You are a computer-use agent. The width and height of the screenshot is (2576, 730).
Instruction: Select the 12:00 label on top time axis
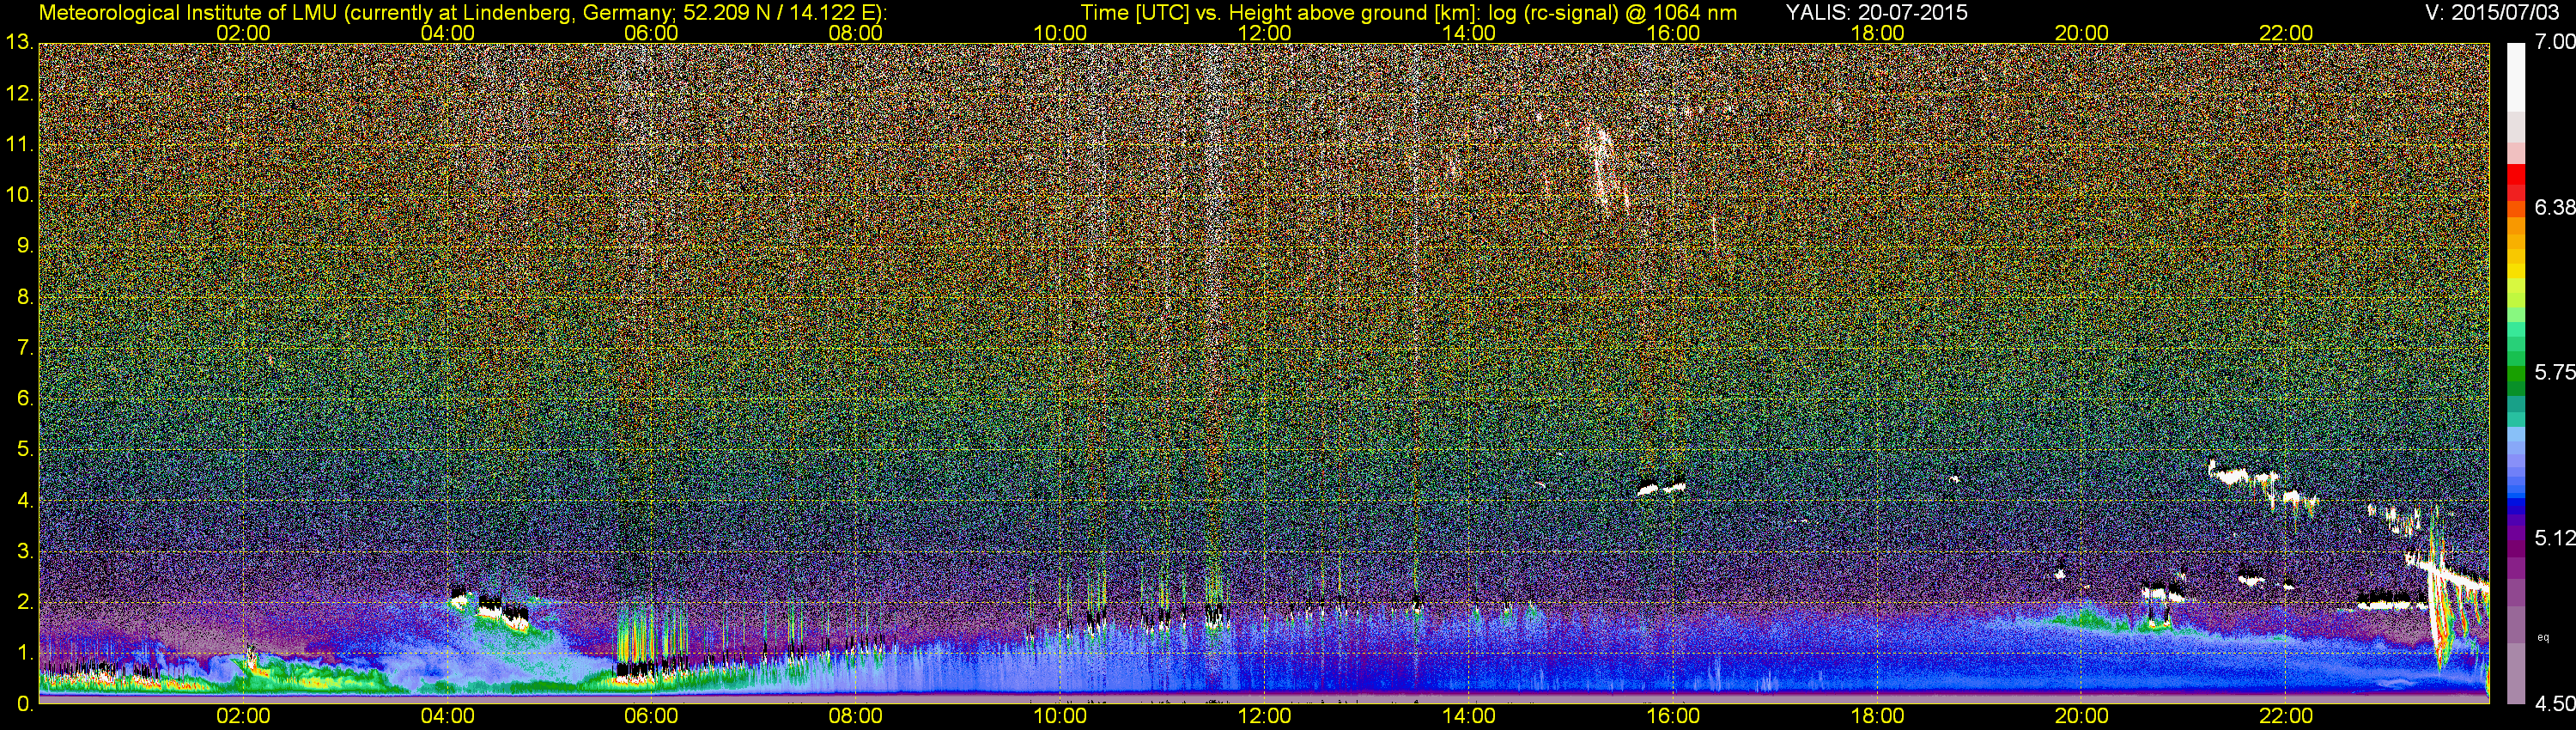tap(1264, 33)
